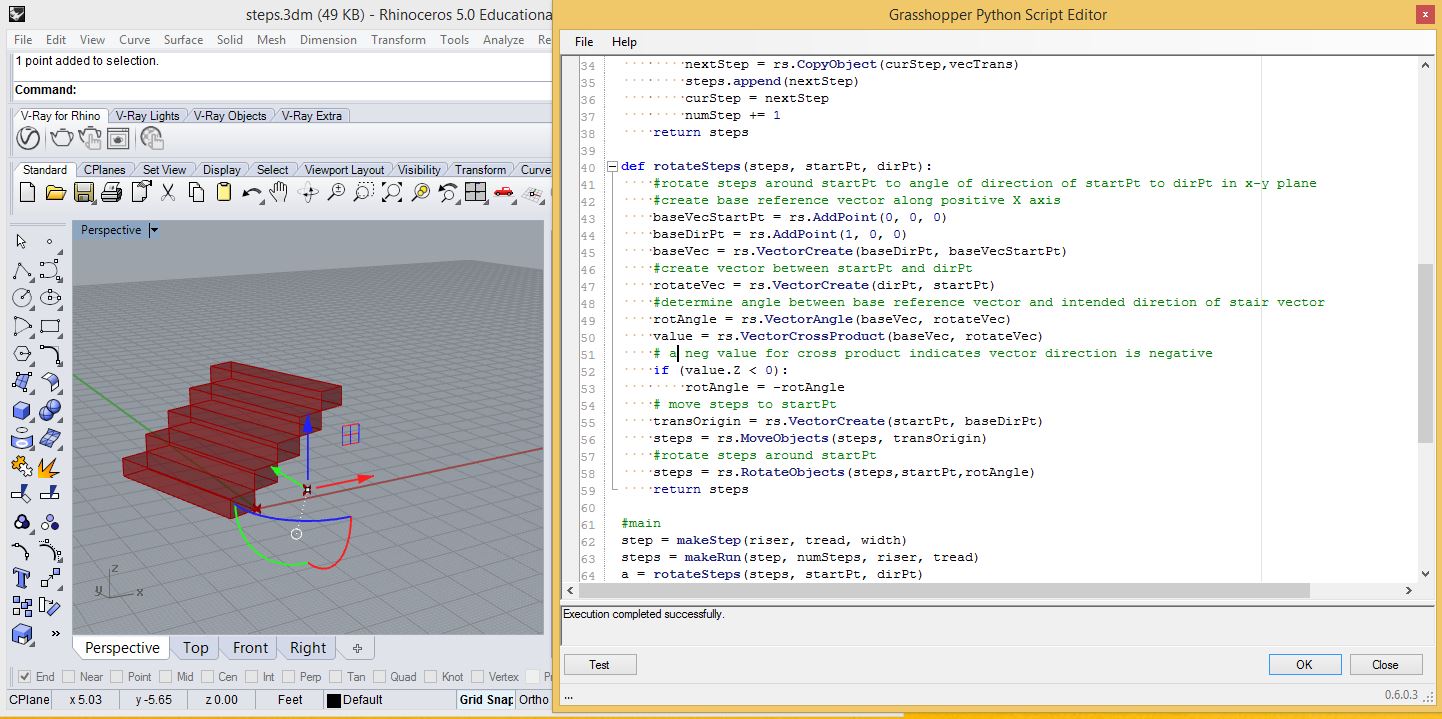This screenshot has height=719, width=1442.
Task: Open the Help menu in Script Editor
Action: [x=624, y=42]
